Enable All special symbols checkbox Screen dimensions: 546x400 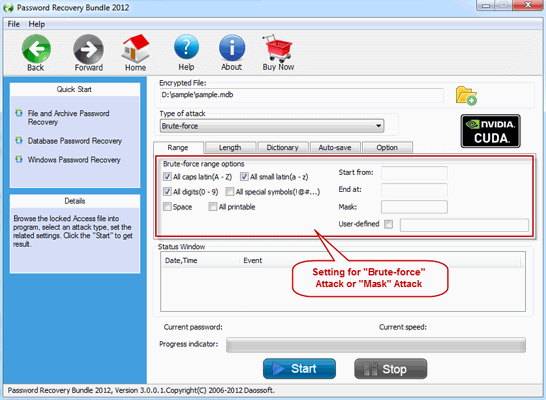(x=230, y=192)
